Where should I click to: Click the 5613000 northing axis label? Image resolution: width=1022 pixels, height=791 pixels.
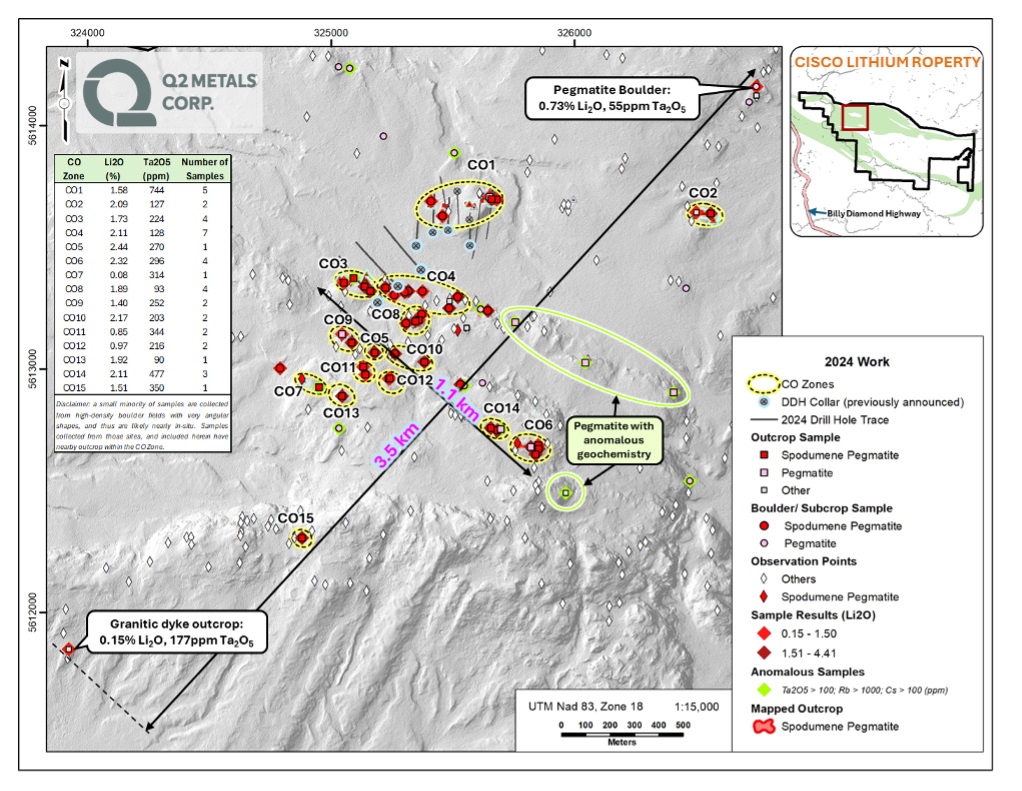(33, 368)
